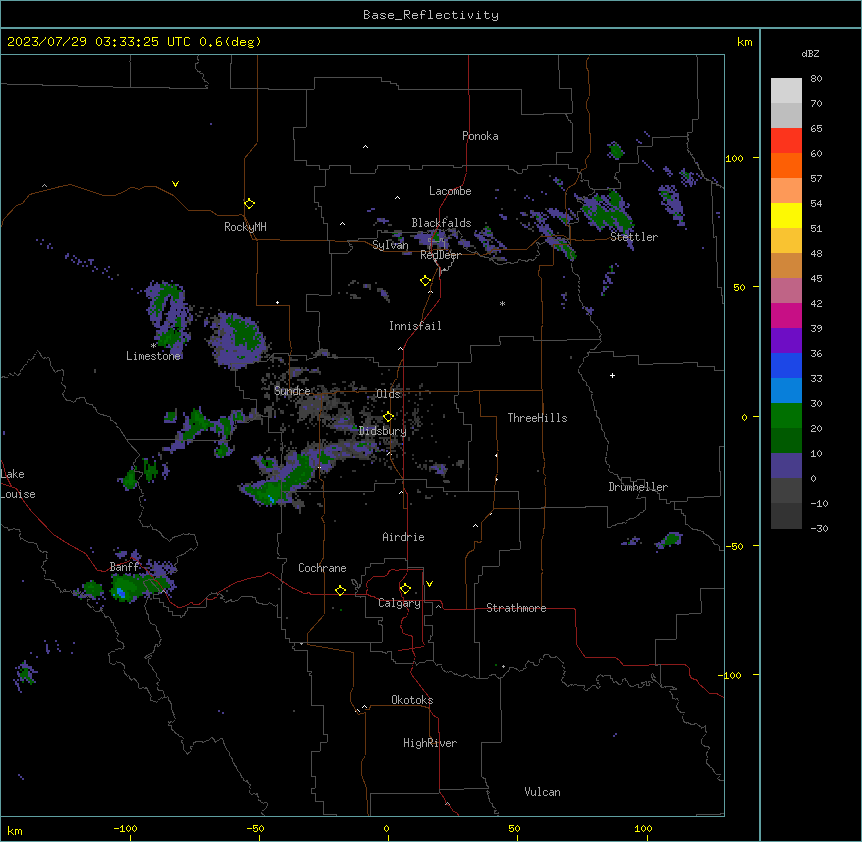Click the ThreeHills town label
This screenshot has width=862, height=842.
[x=537, y=418]
